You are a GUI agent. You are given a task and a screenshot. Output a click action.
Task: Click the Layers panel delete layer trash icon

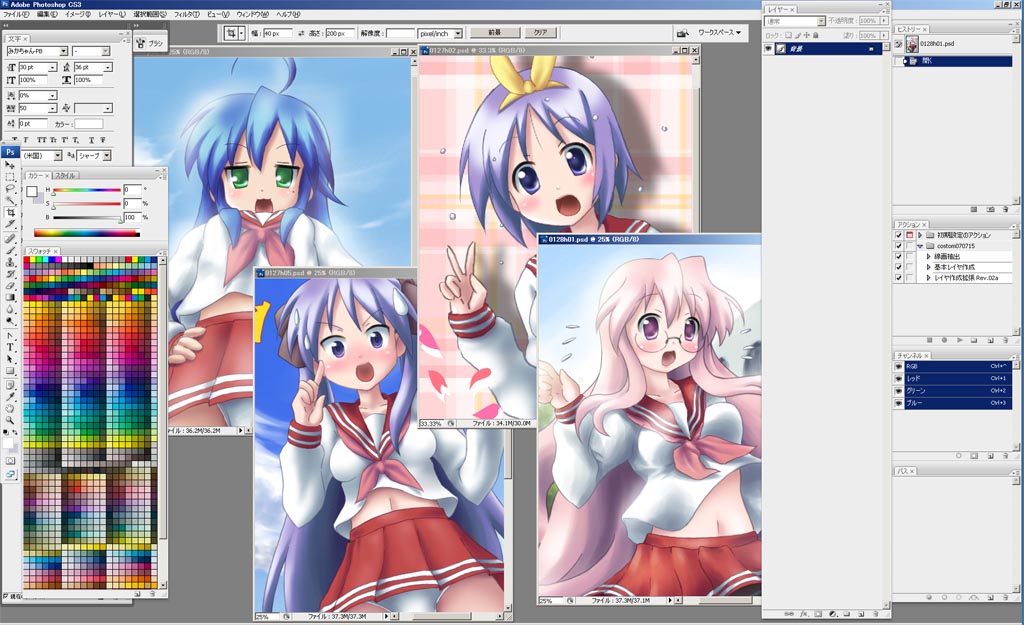coord(875,614)
